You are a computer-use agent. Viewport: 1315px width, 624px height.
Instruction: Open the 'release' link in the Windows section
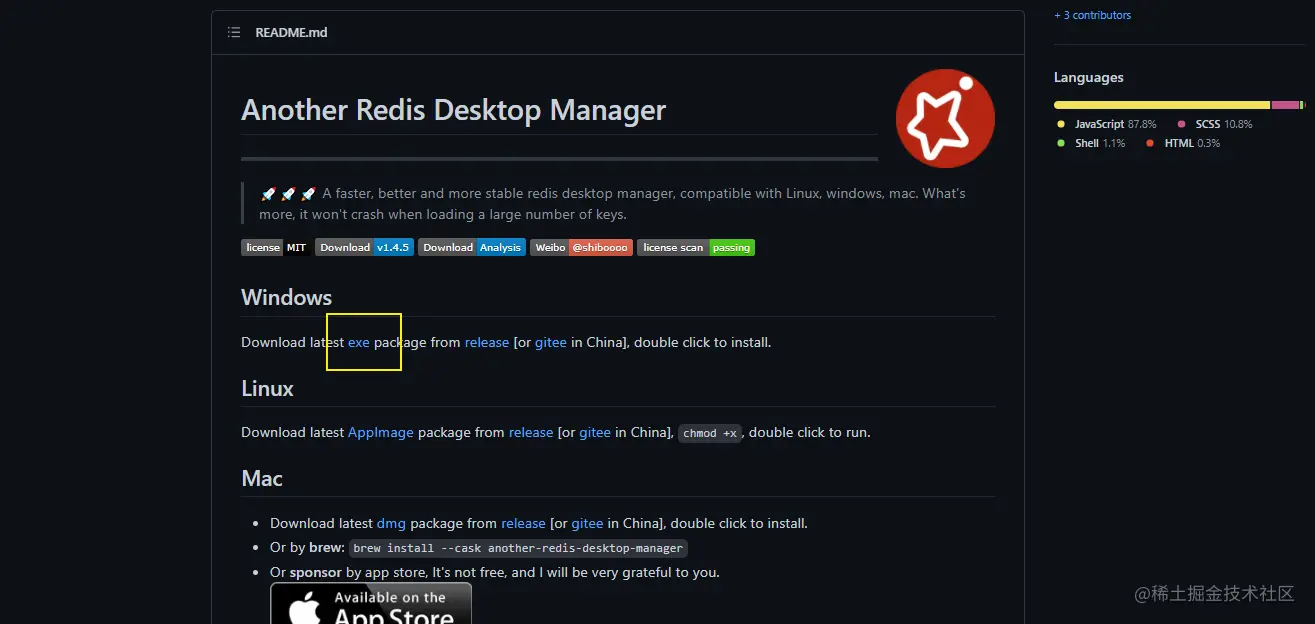tap(487, 342)
